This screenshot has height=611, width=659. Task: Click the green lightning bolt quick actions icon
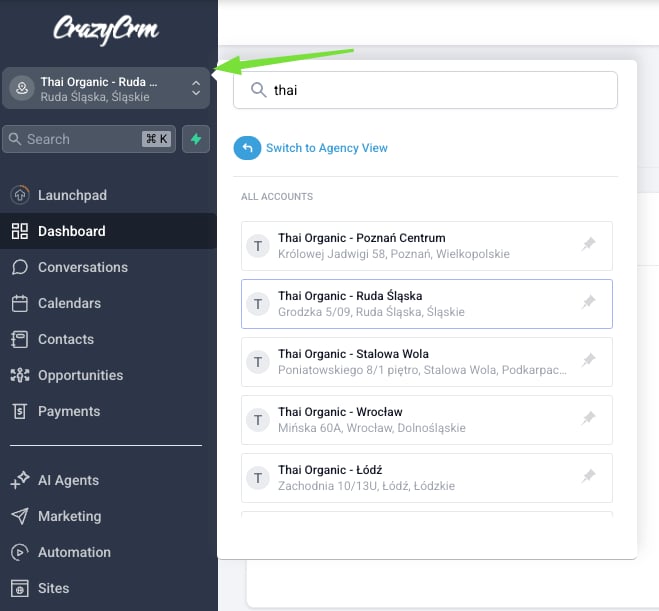(196, 139)
